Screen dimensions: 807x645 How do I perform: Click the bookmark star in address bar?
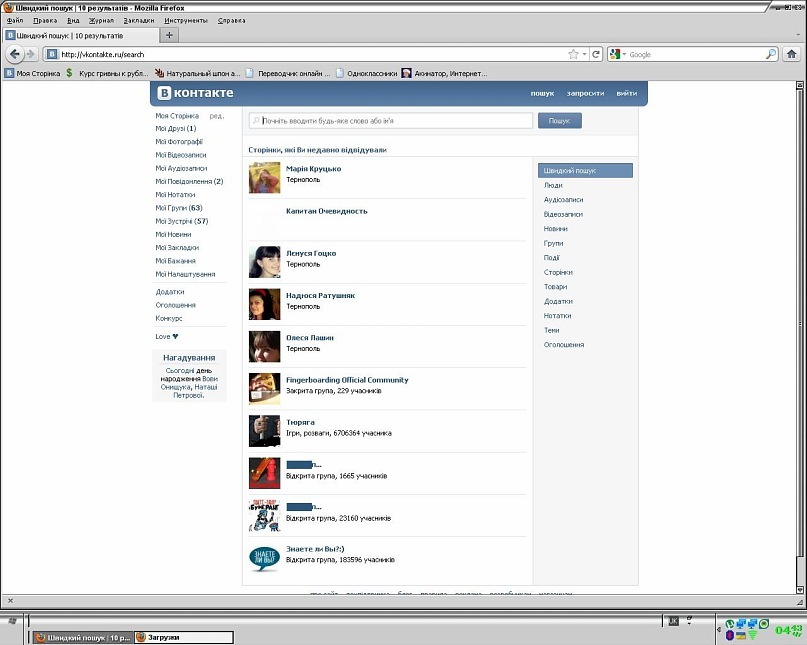point(573,54)
